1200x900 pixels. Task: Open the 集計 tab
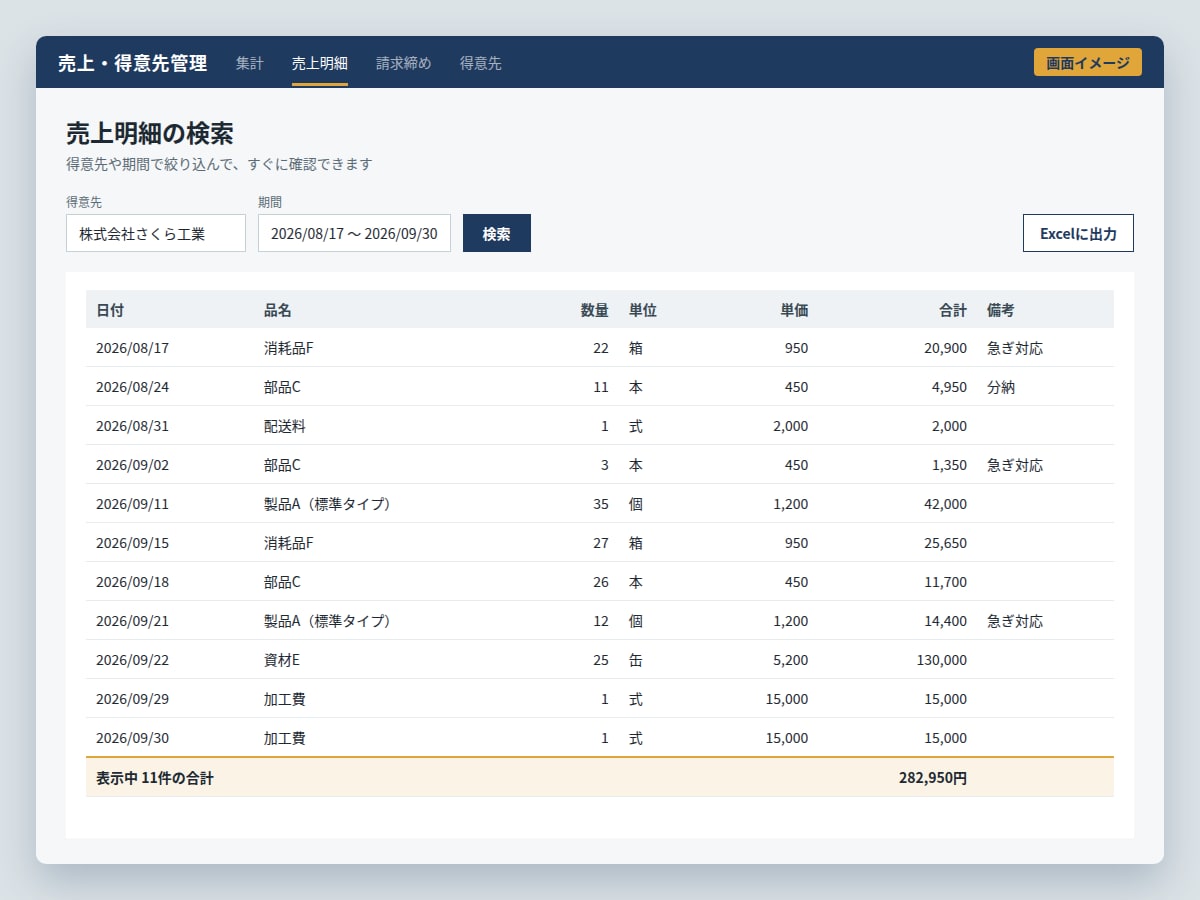(250, 63)
